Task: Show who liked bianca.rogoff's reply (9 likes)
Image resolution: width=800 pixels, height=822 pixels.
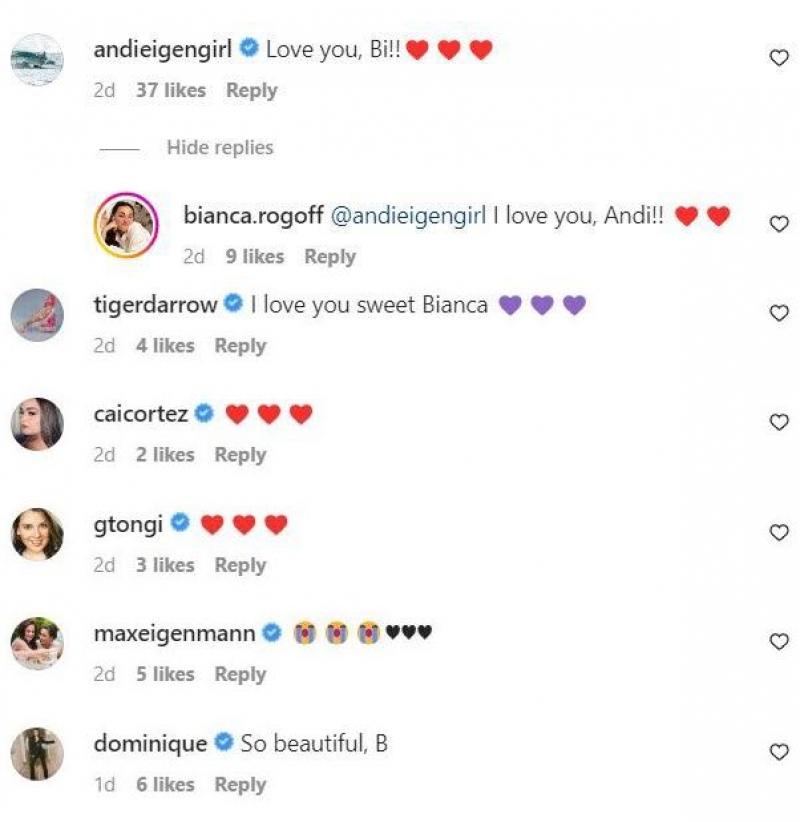Action: coord(254,257)
